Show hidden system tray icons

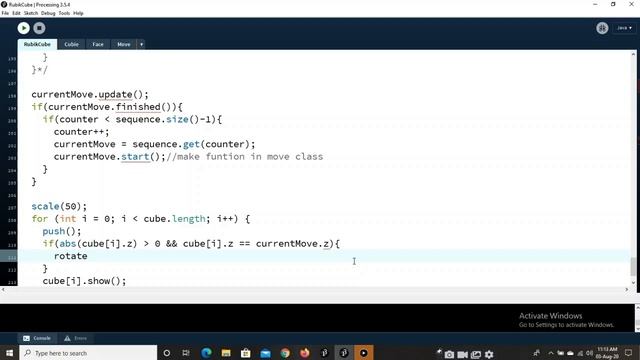point(551,353)
